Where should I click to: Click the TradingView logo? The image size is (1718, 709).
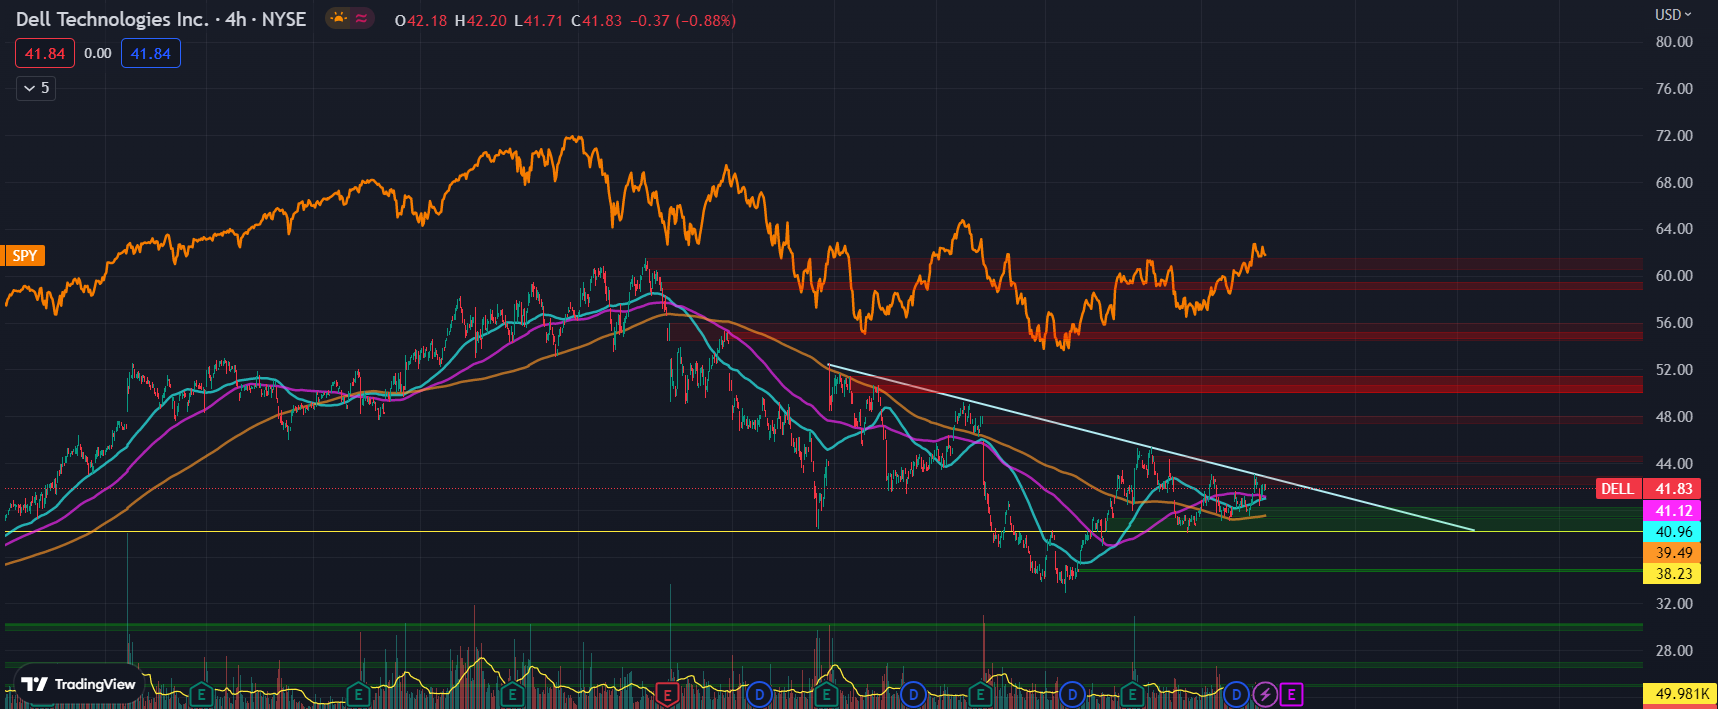(78, 685)
